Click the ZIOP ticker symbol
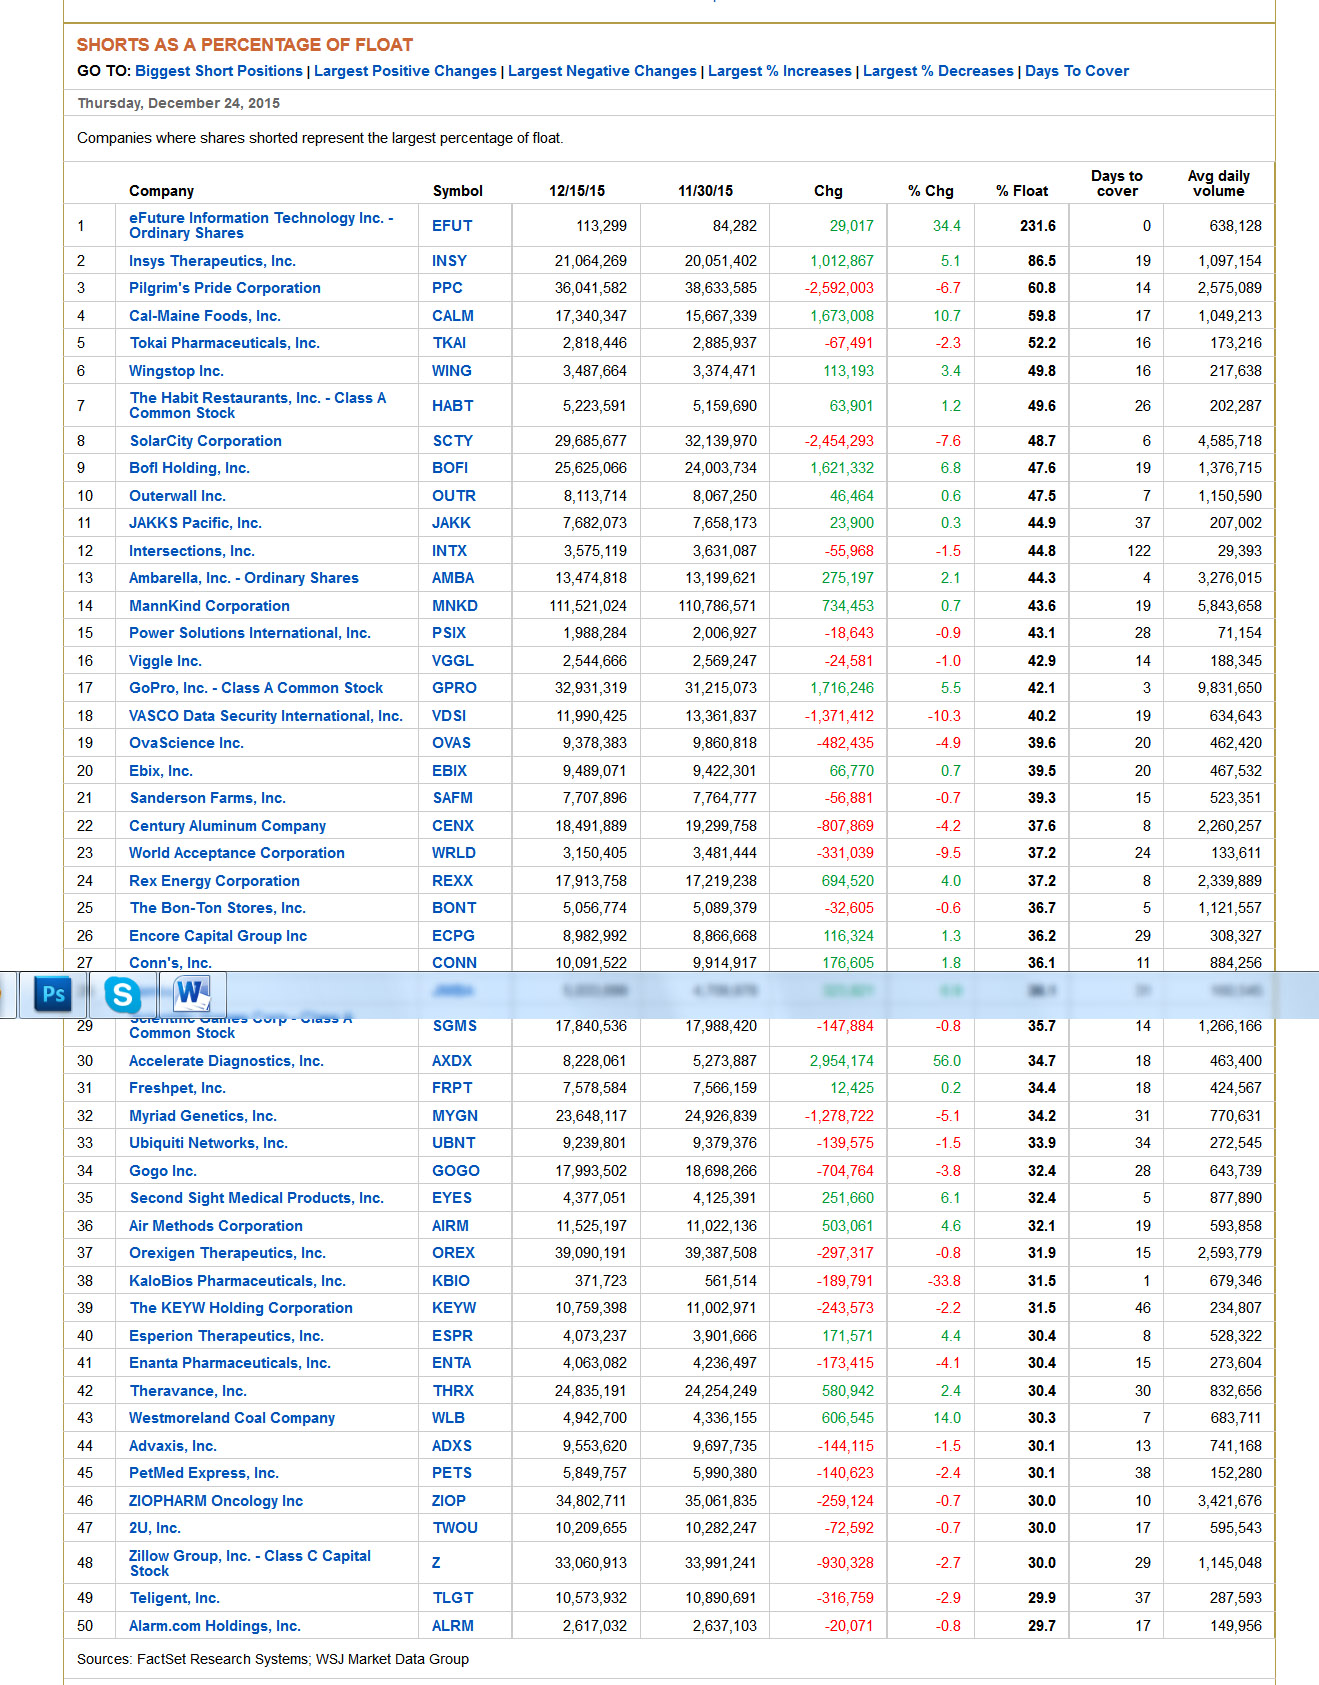 pos(449,1501)
